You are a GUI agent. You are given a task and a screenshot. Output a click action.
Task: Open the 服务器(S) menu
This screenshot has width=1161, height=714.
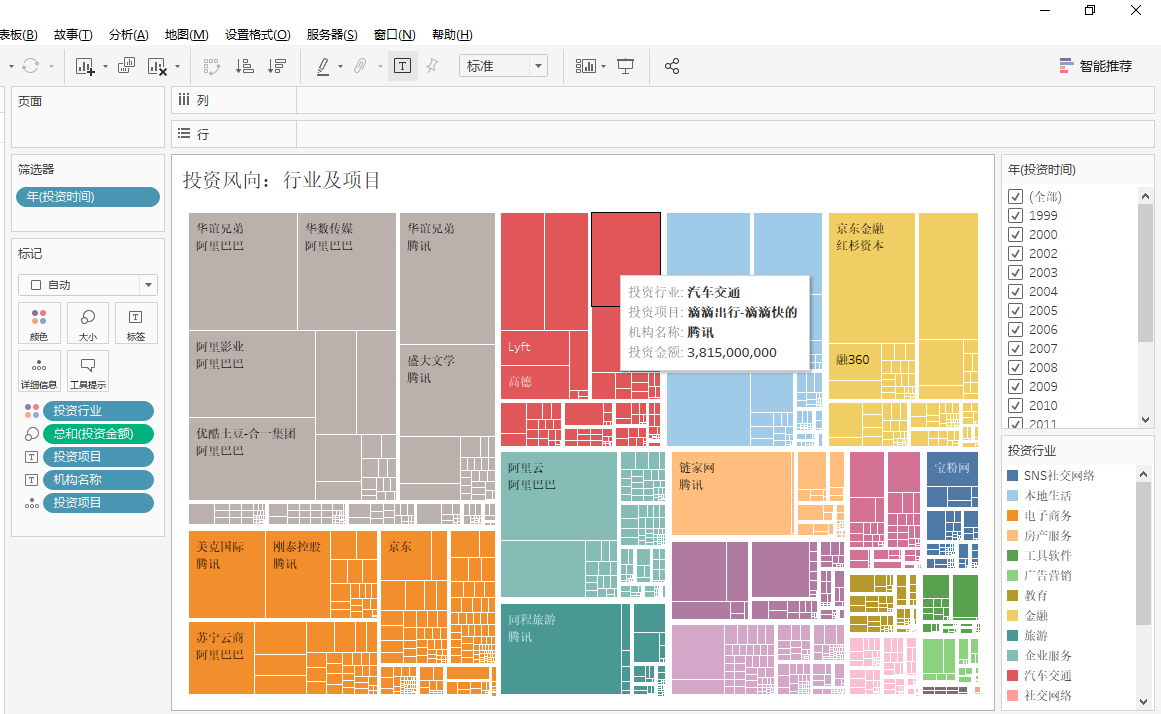pos(332,35)
